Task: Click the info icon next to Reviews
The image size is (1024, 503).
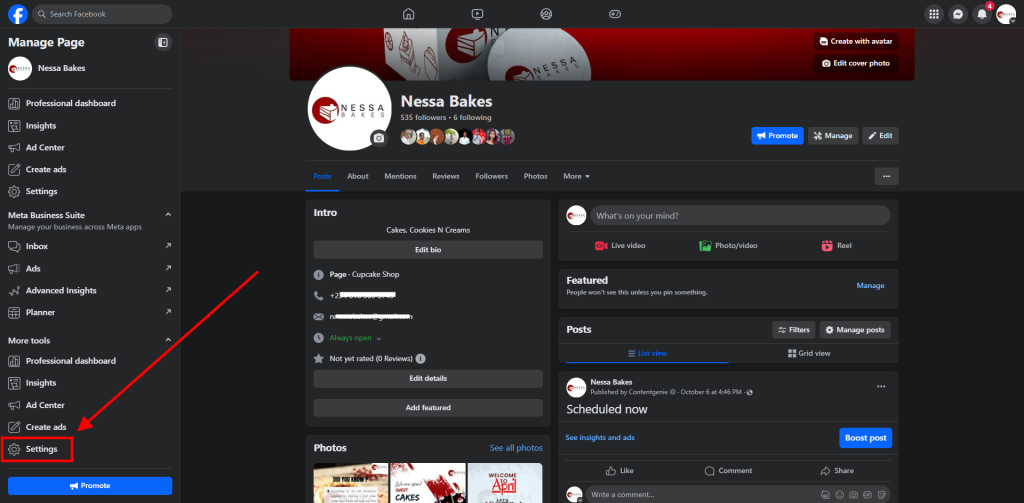Action: (421, 359)
